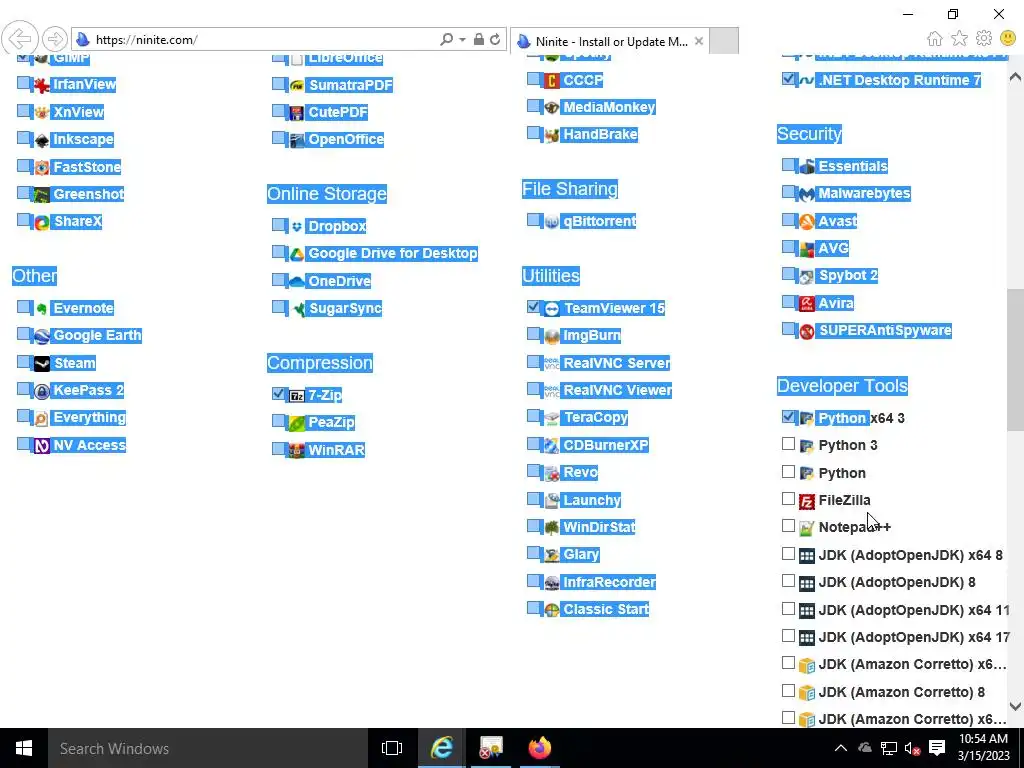
Task: Click the Avira red icon
Action: [807, 304]
